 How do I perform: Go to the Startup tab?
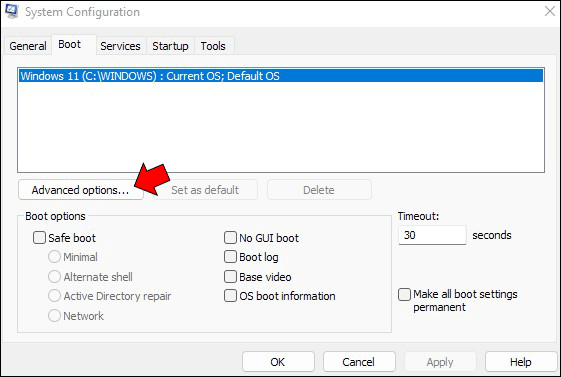(170, 46)
